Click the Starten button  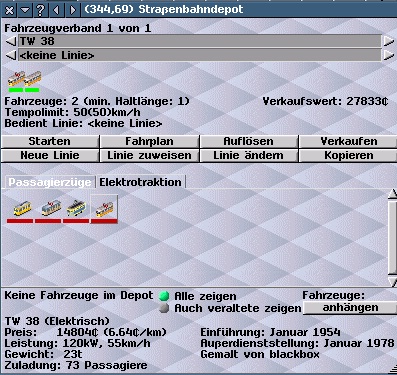[50, 141]
